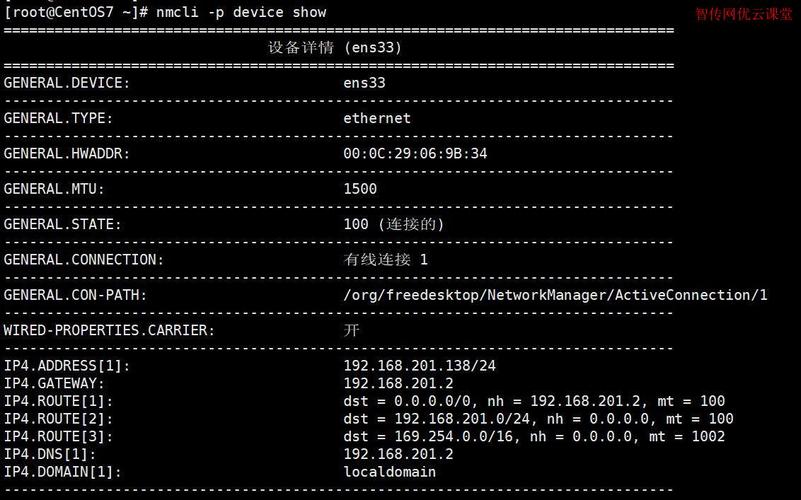Click the carrier value 开
The image size is (801, 500).
pos(351,330)
